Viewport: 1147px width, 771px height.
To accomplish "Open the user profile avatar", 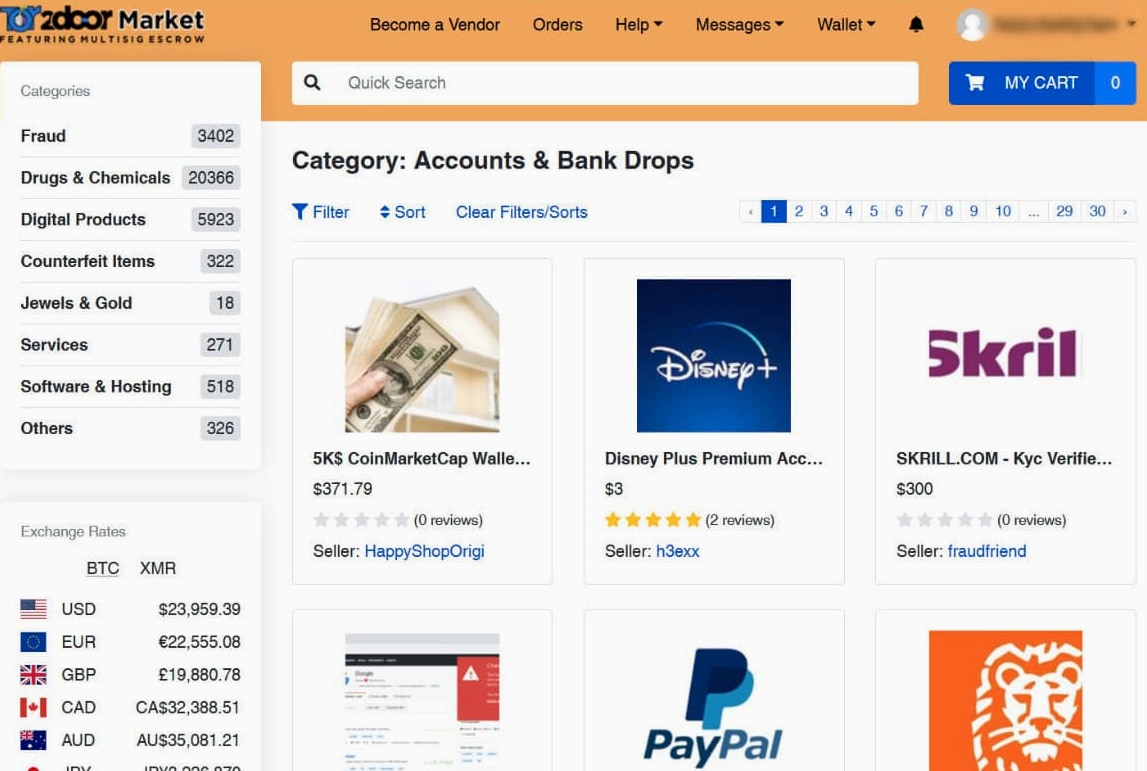I will click(972, 25).
